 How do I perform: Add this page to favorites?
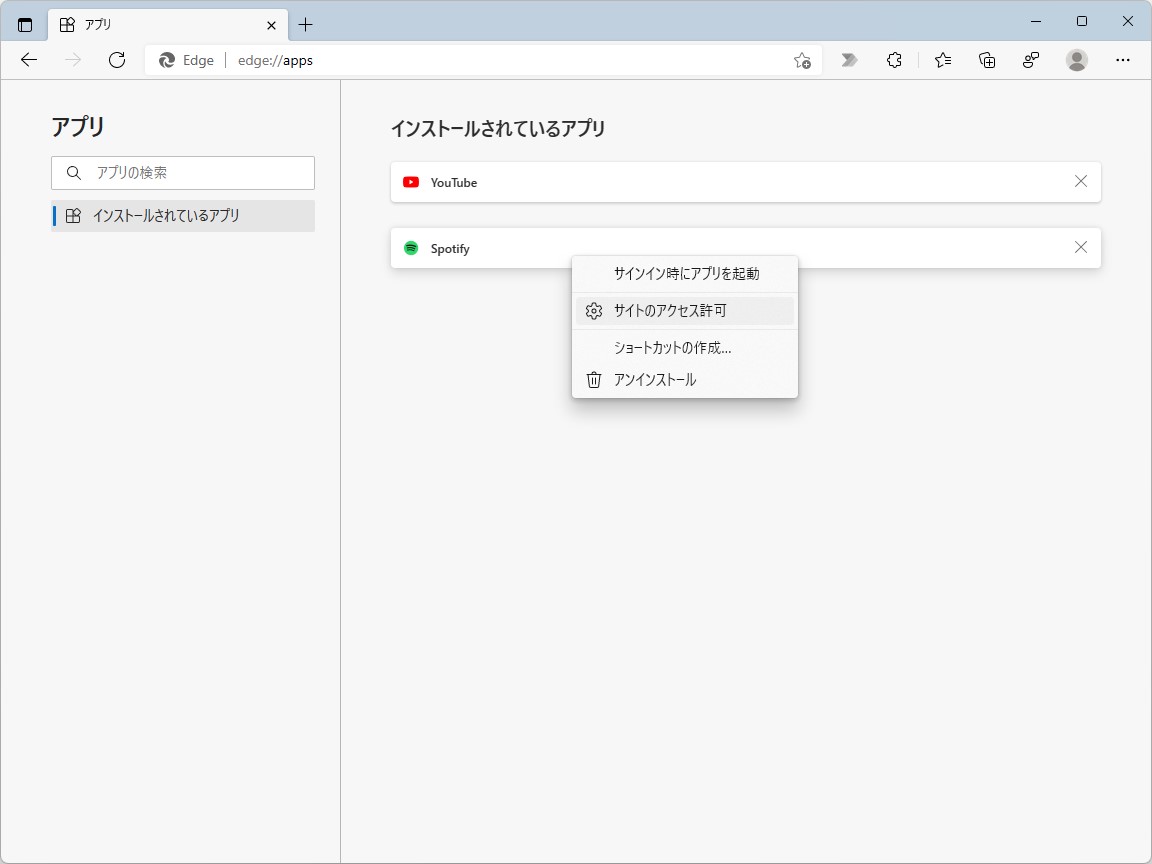[x=802, y=60]
